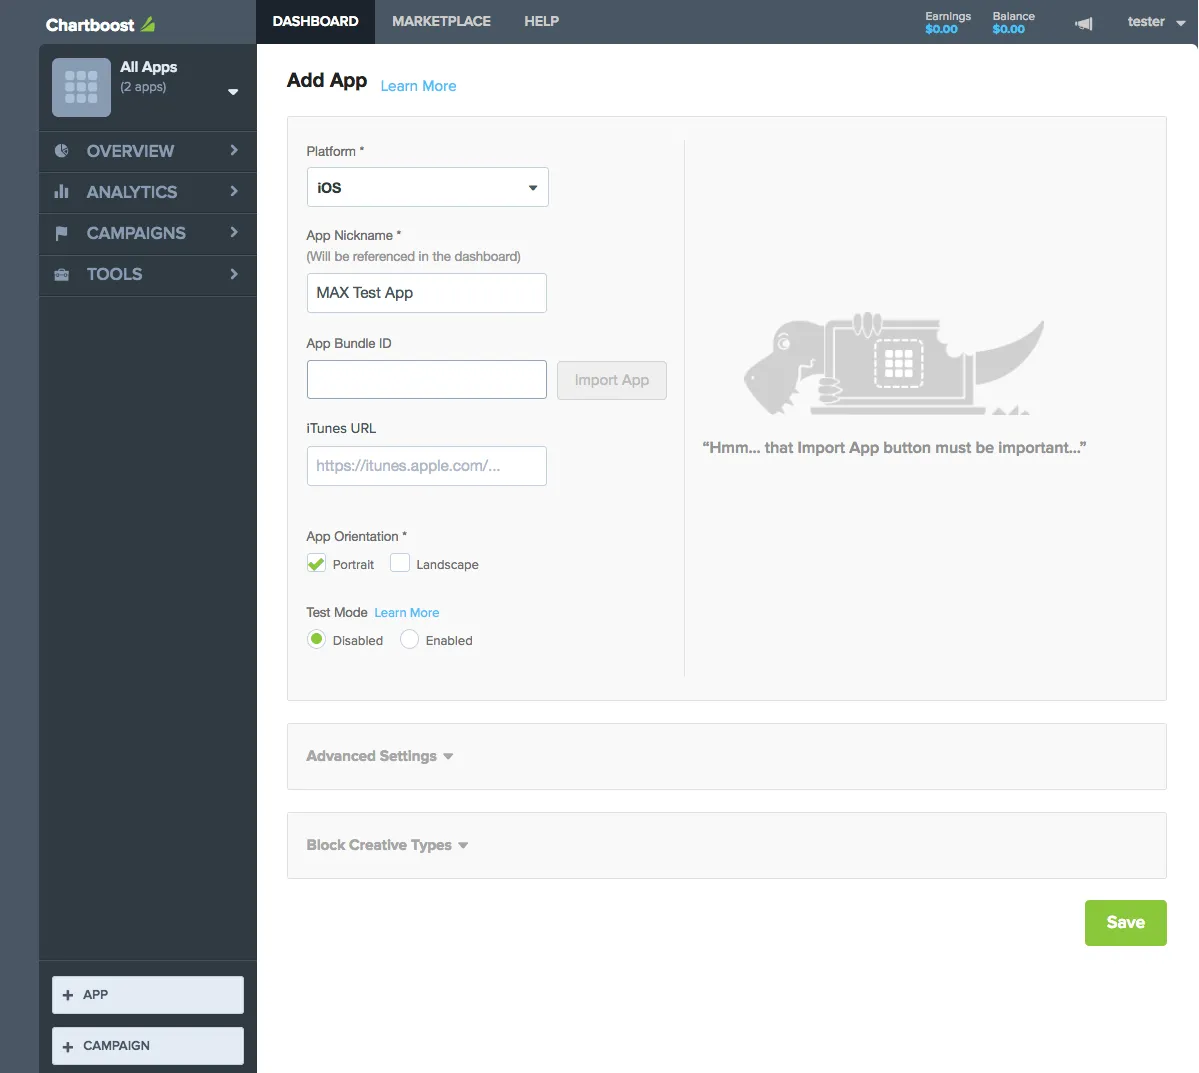Expand the Block Creative Types section
This screenshot has width=1199, height=1073.
point(387,845)
